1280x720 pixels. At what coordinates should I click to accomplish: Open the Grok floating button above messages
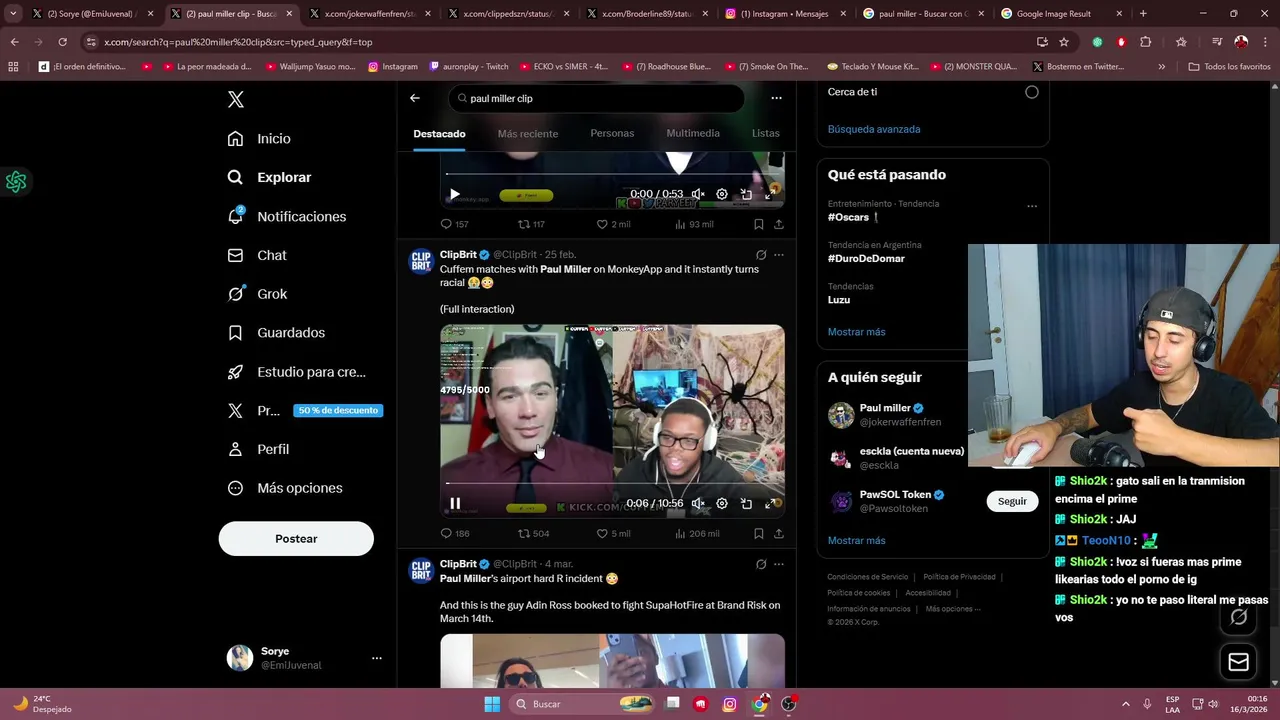[1238, 617]
